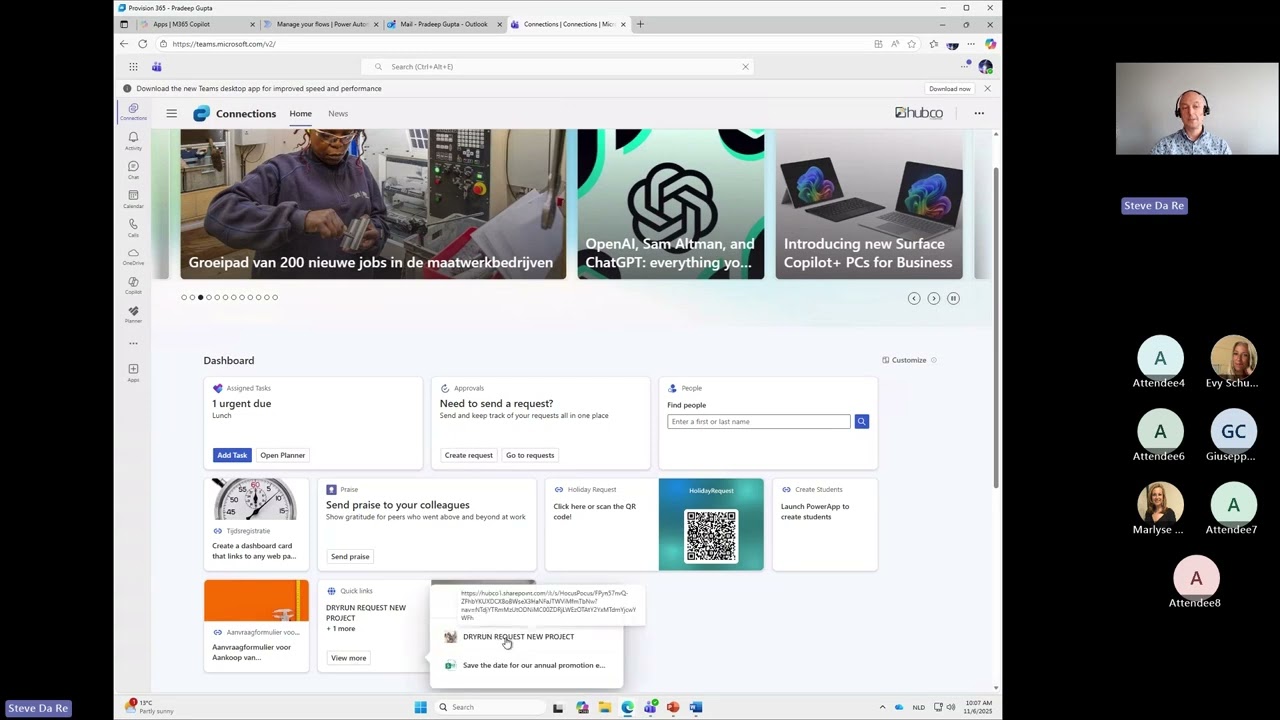Expand Quick links with View more
The image size is (1280, 720).
coord(348,658)
